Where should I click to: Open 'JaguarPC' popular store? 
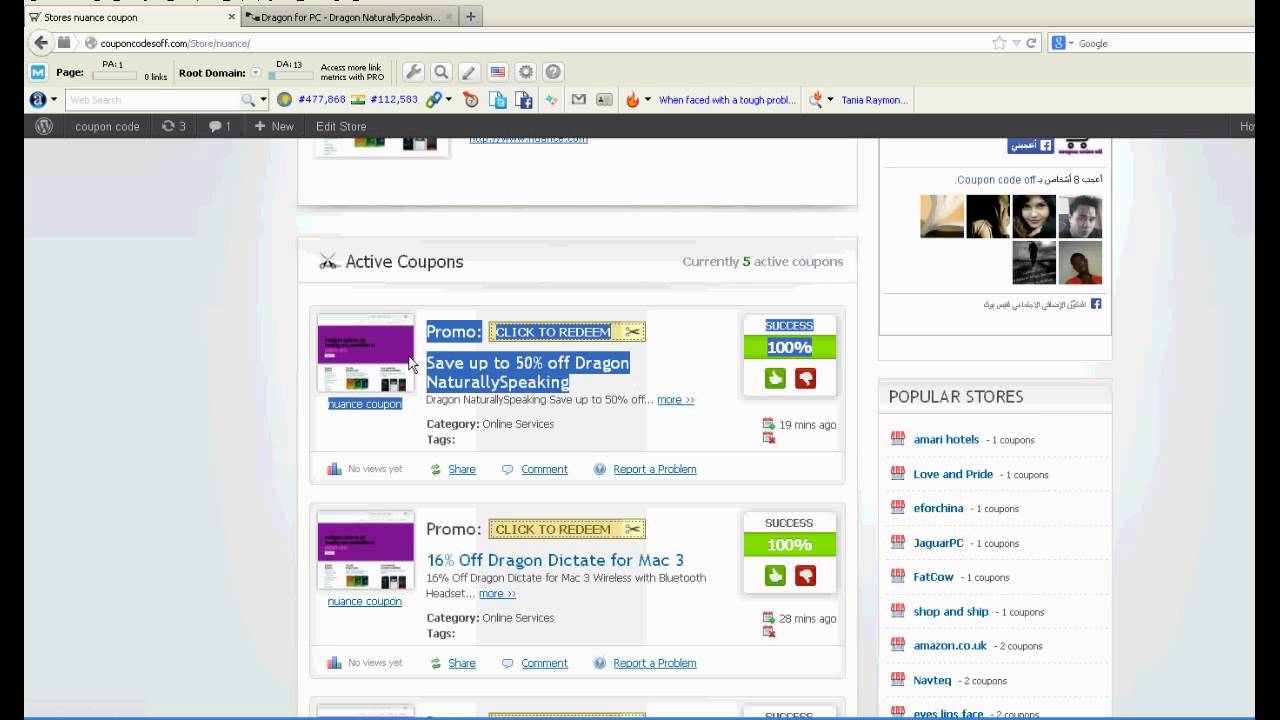click(x=938, y=542)
